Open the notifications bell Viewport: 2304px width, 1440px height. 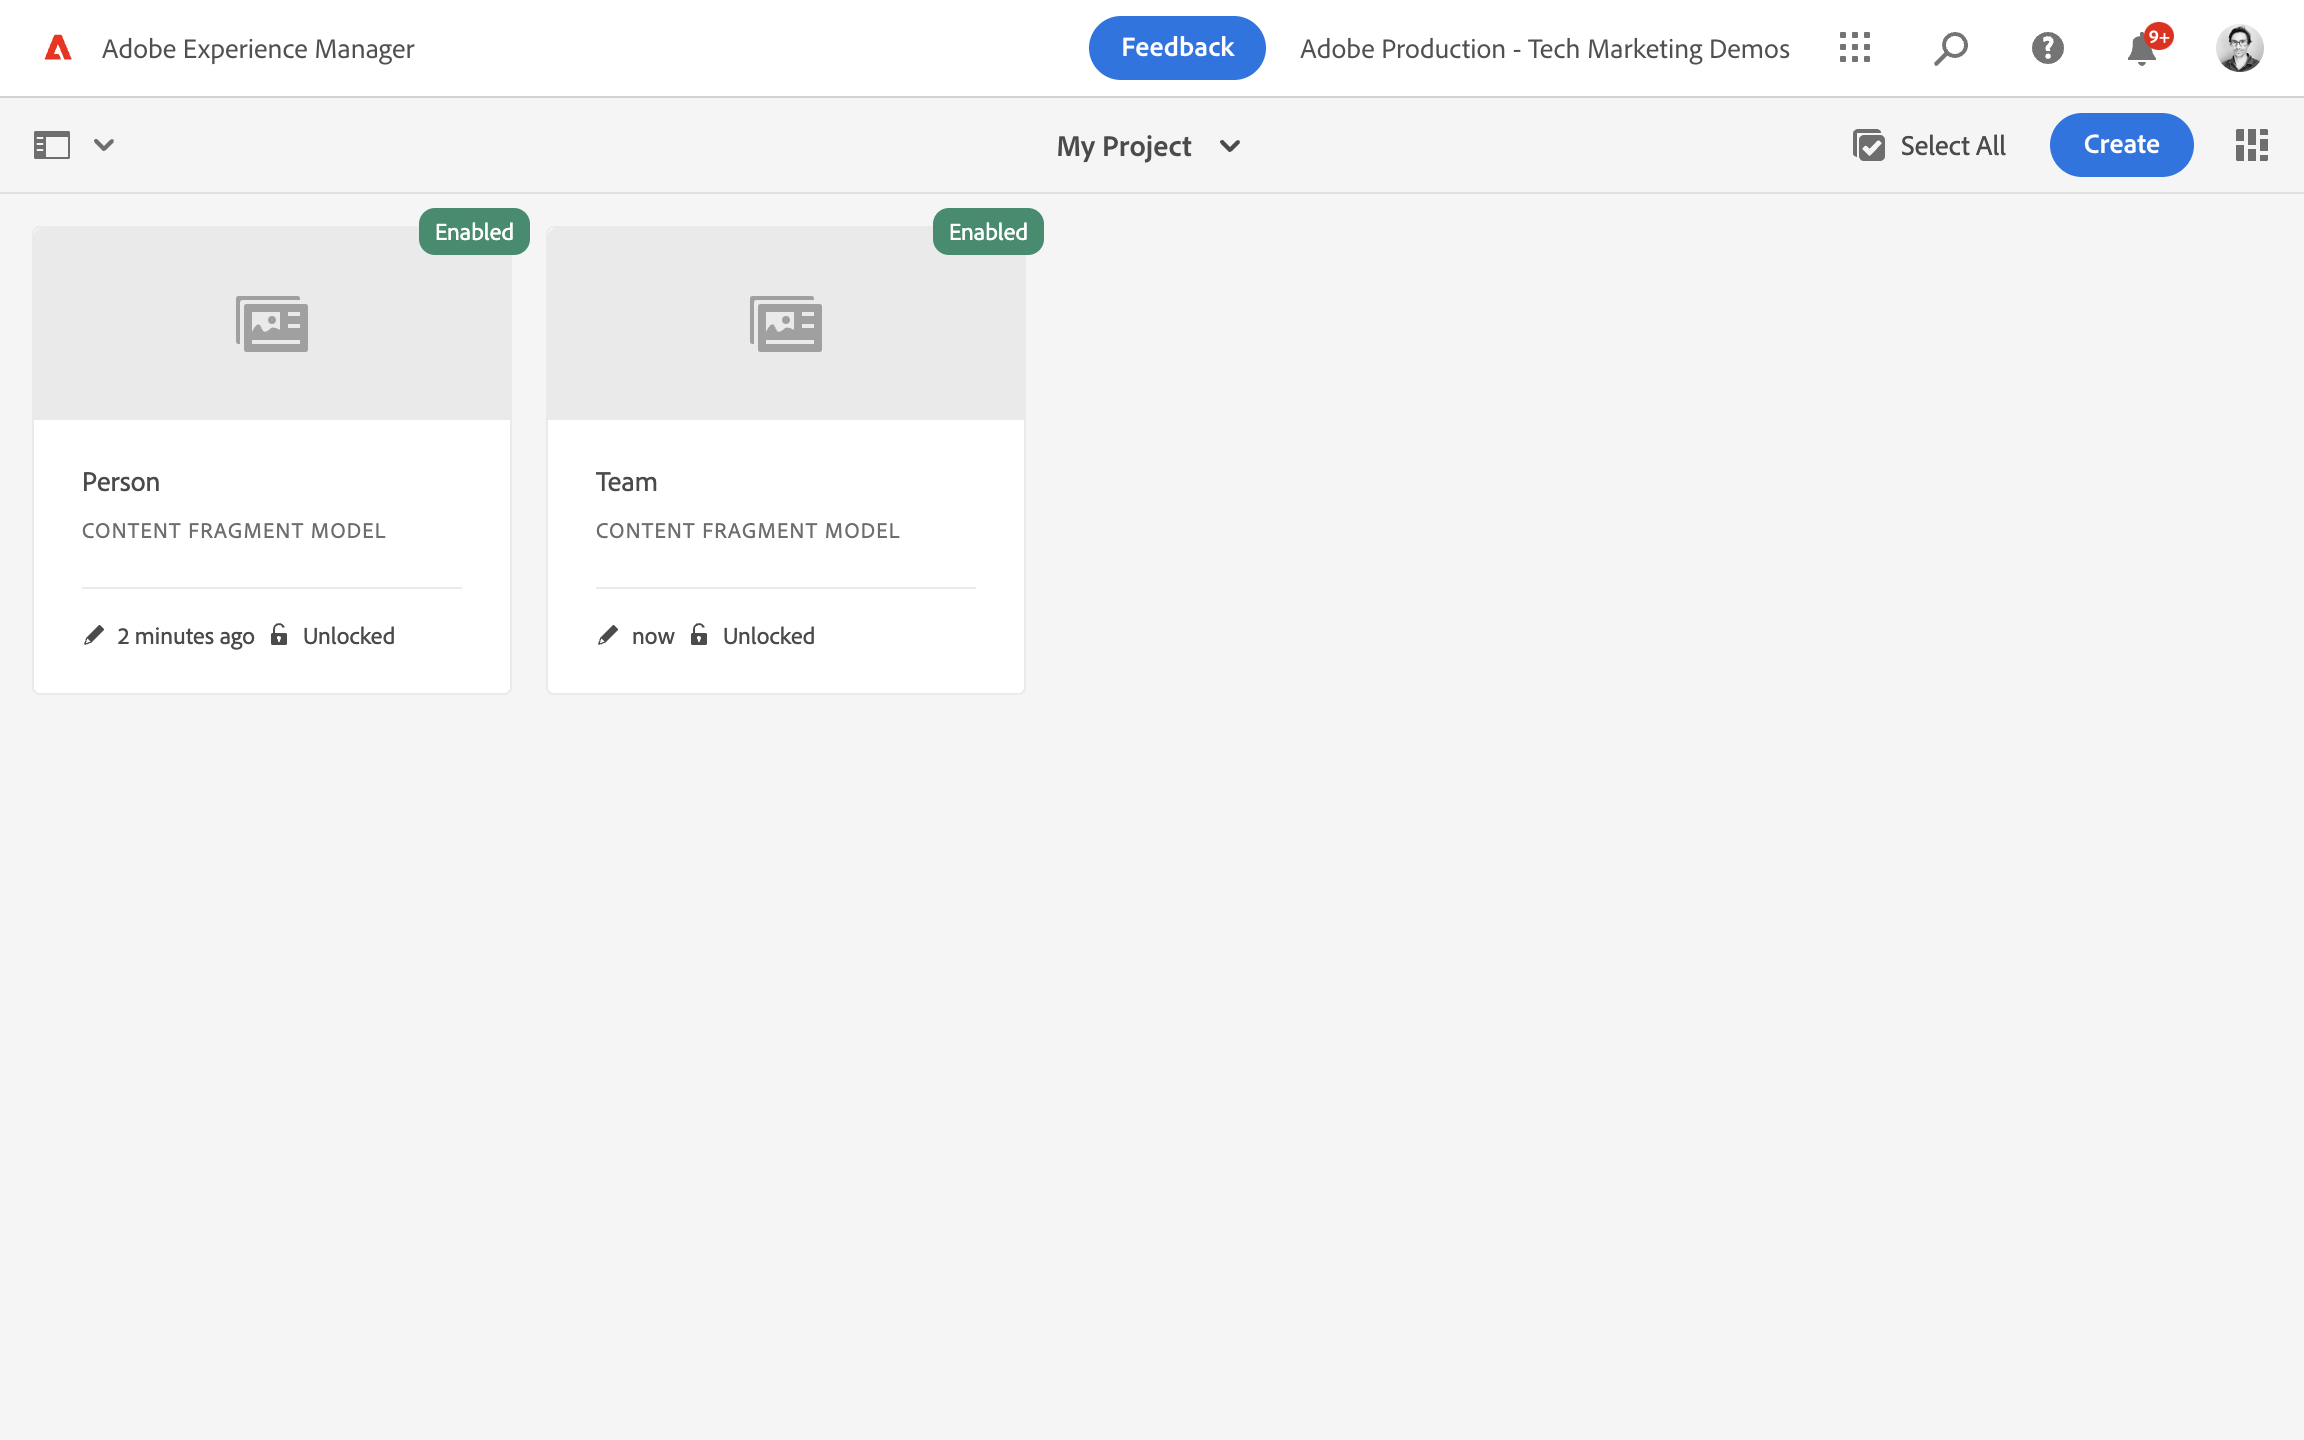click(2141, 48)
